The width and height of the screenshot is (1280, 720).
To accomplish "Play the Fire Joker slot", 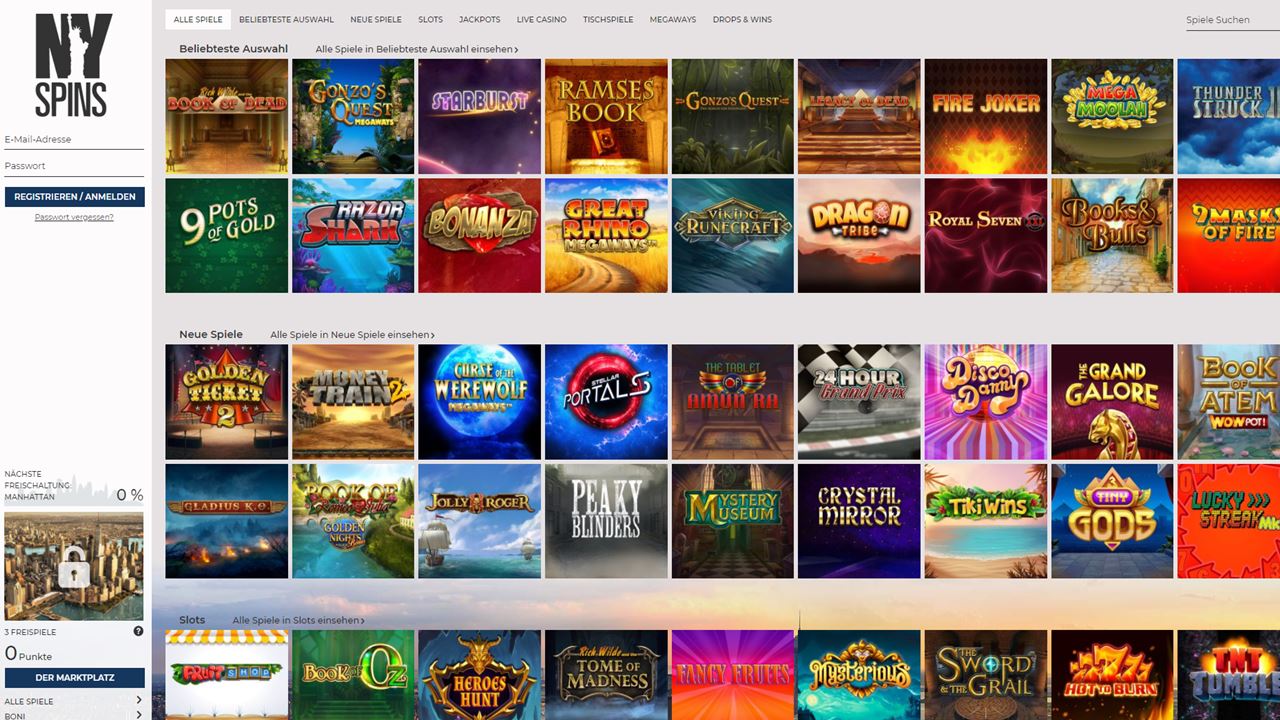I will [x=986, y=116].
